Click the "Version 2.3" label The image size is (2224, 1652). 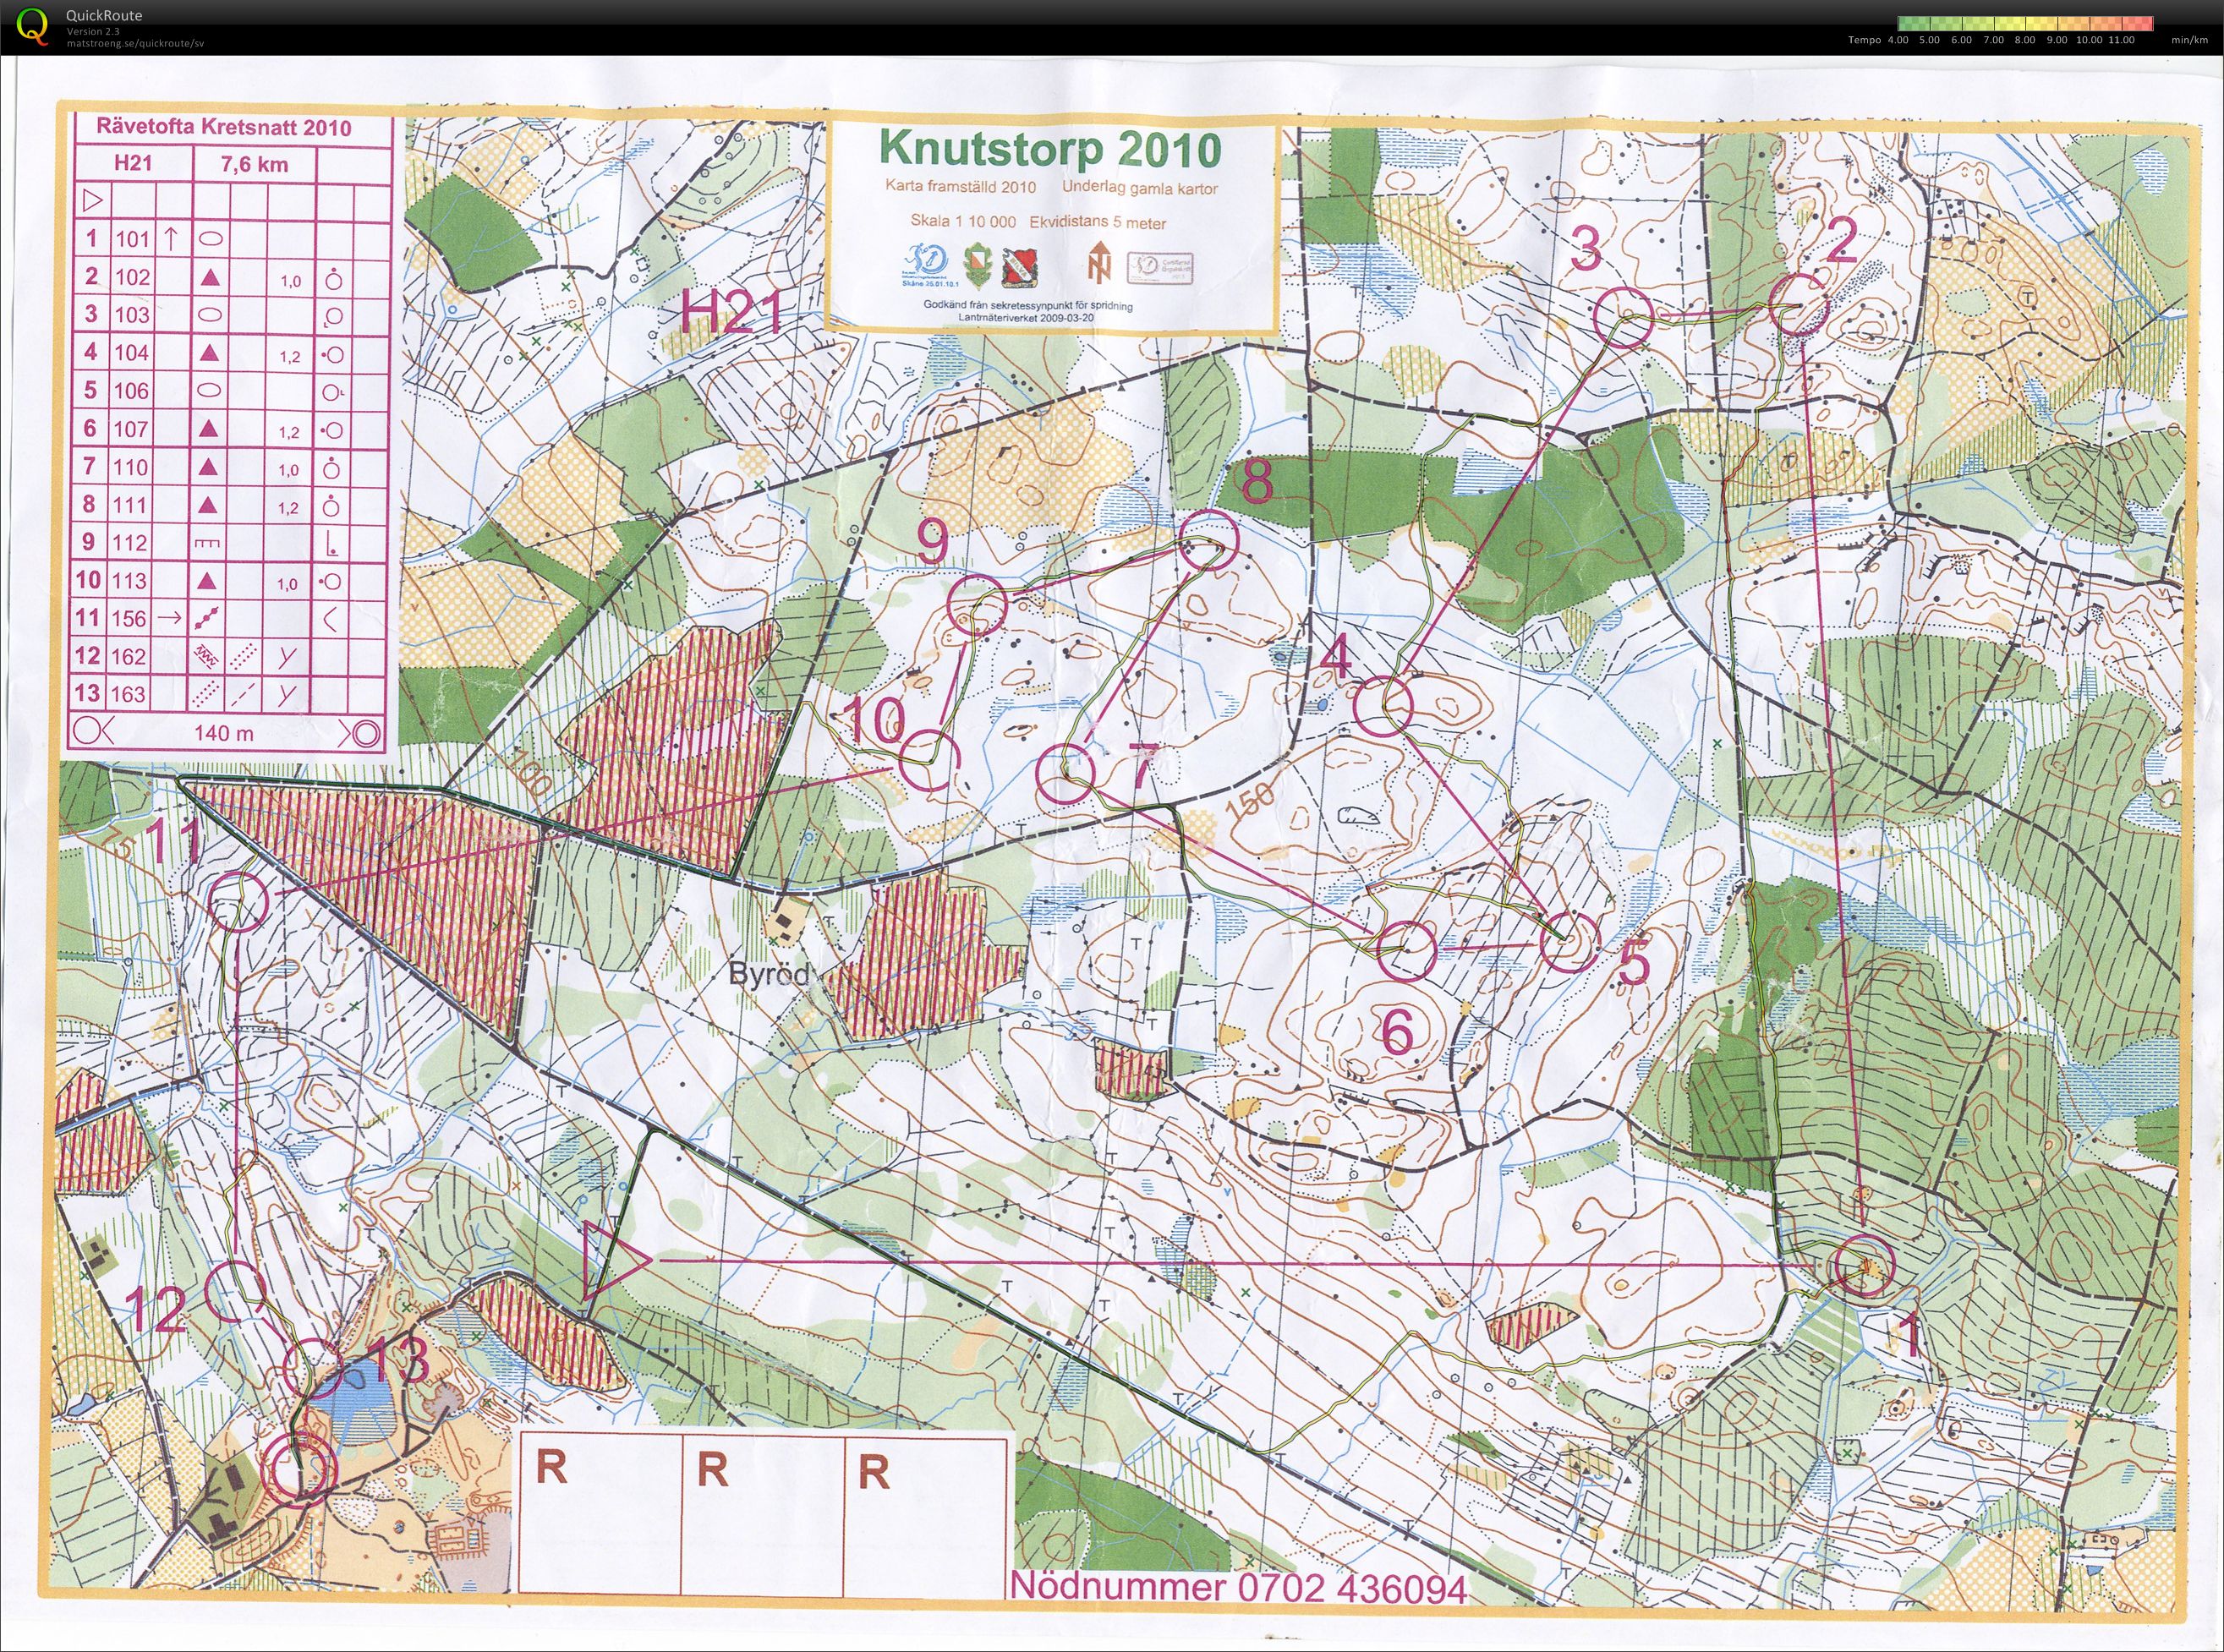tap(92, 31)
